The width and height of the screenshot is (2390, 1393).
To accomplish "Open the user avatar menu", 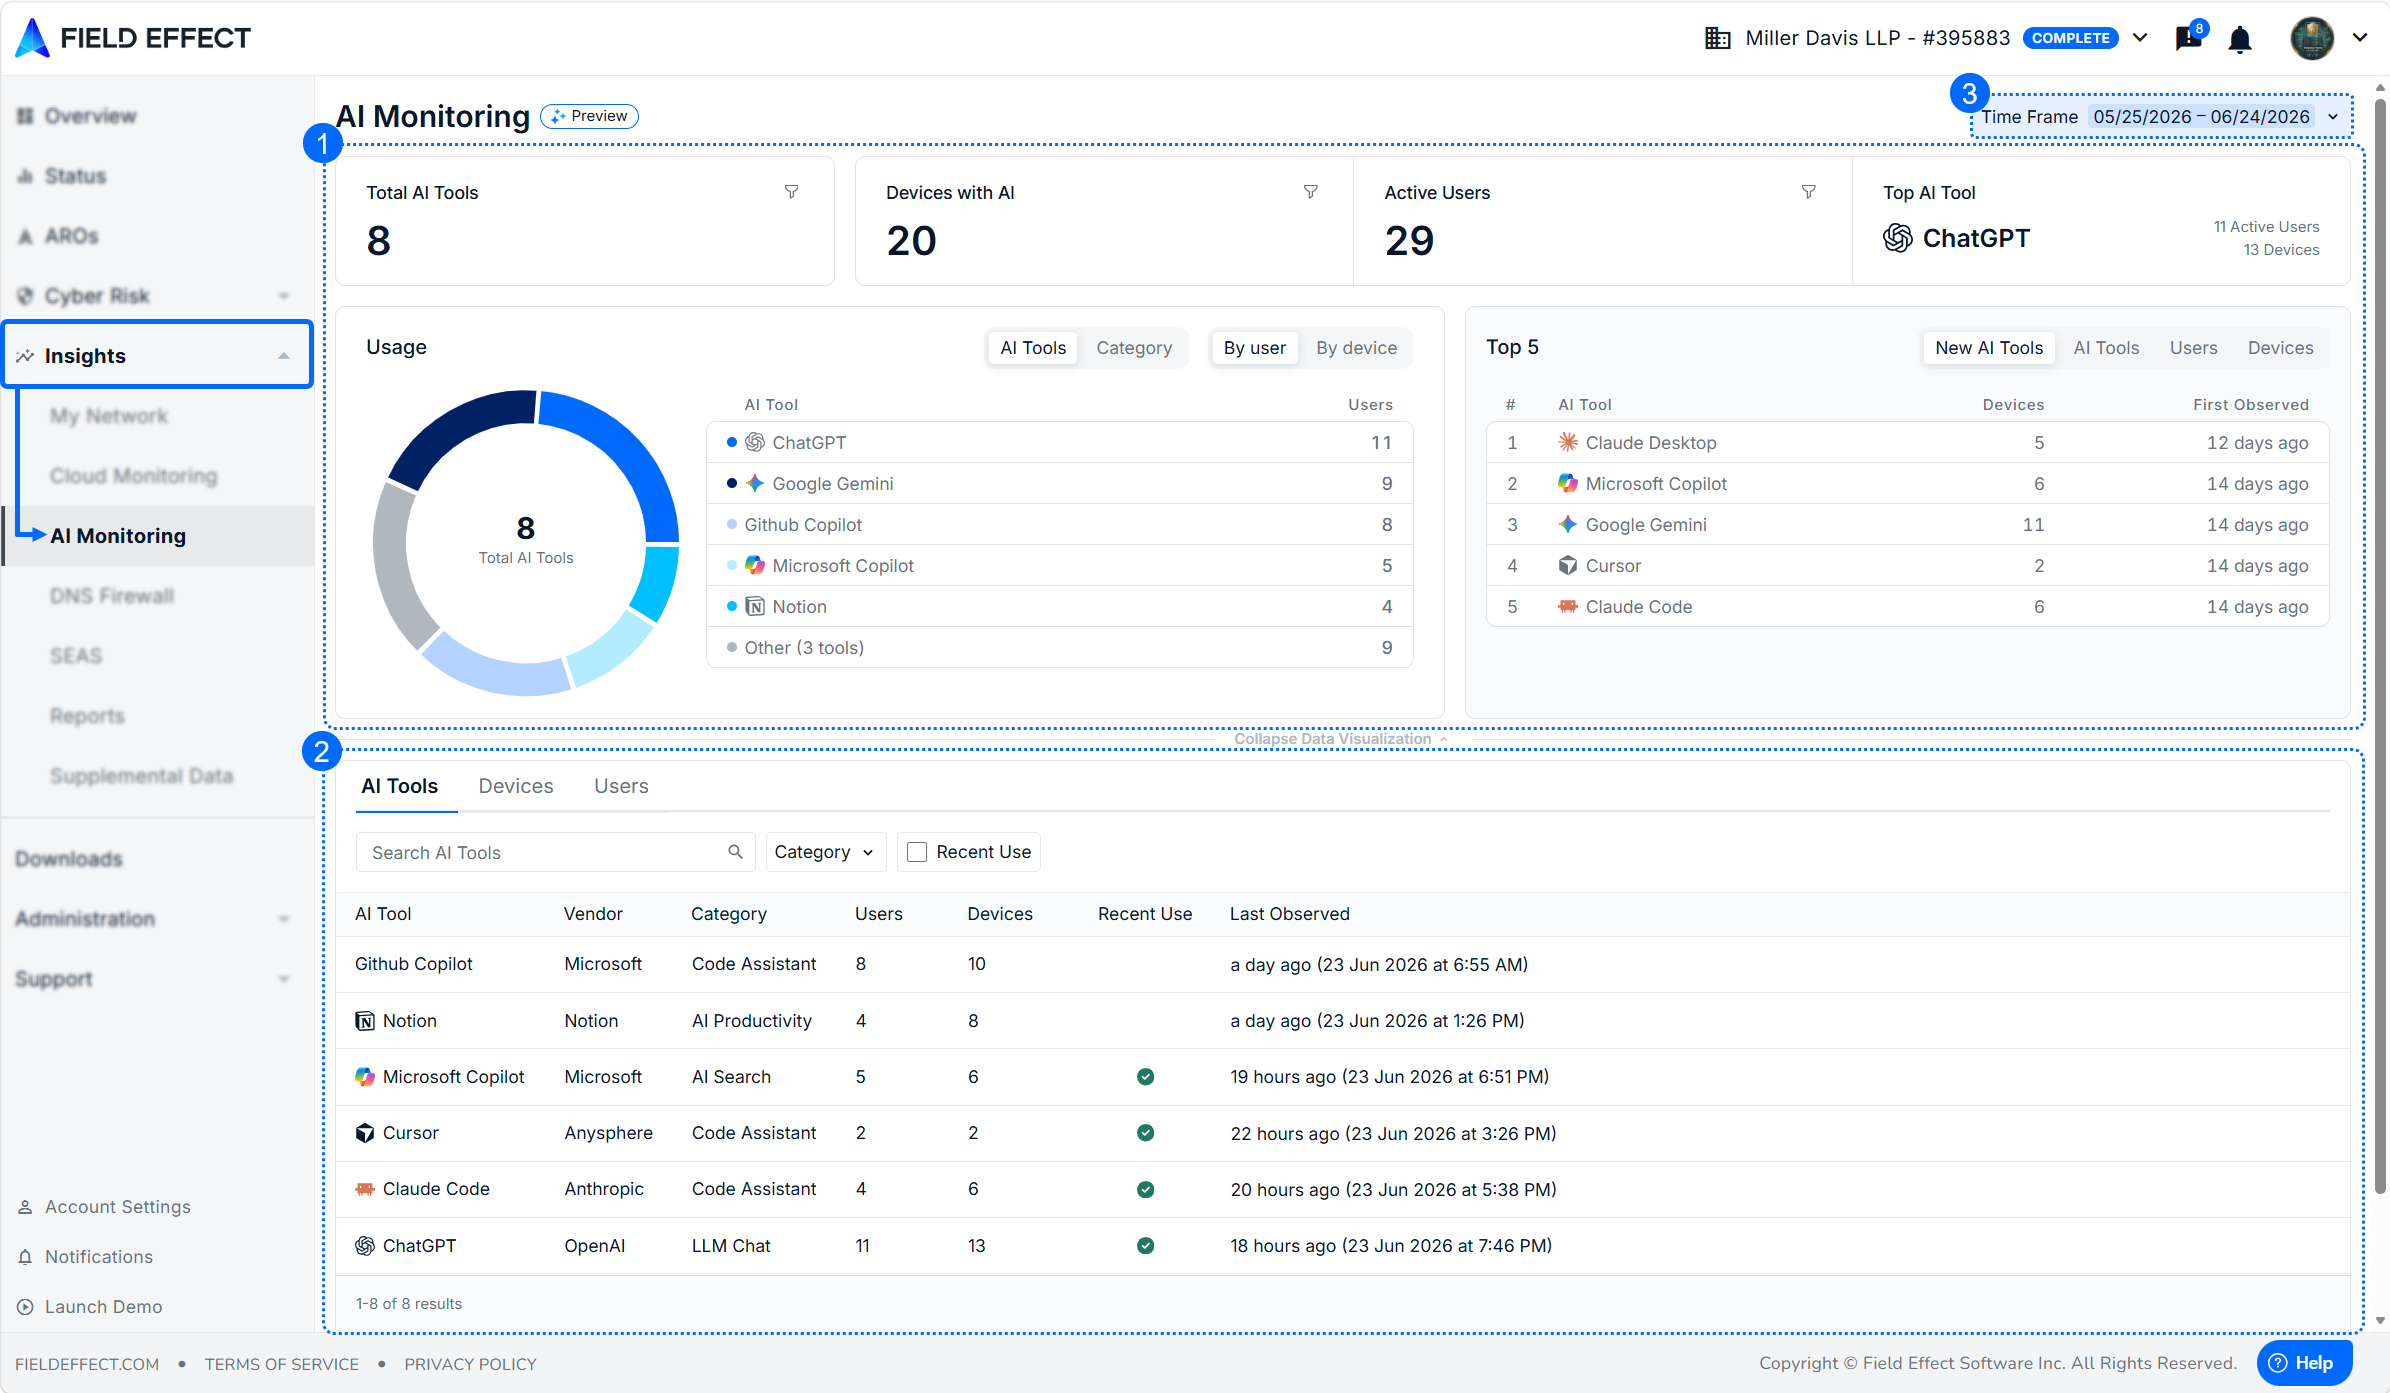I will [2312, 38].
